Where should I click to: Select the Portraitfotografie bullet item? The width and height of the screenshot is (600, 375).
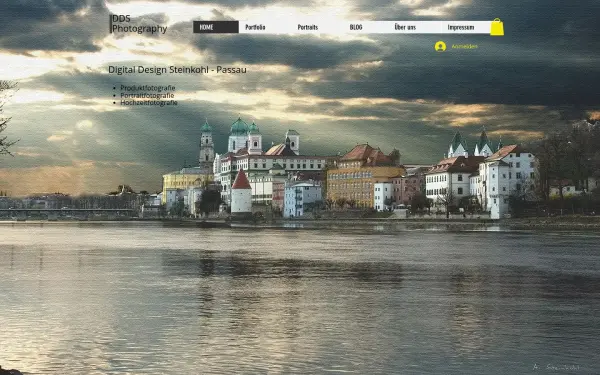point(147,95)
